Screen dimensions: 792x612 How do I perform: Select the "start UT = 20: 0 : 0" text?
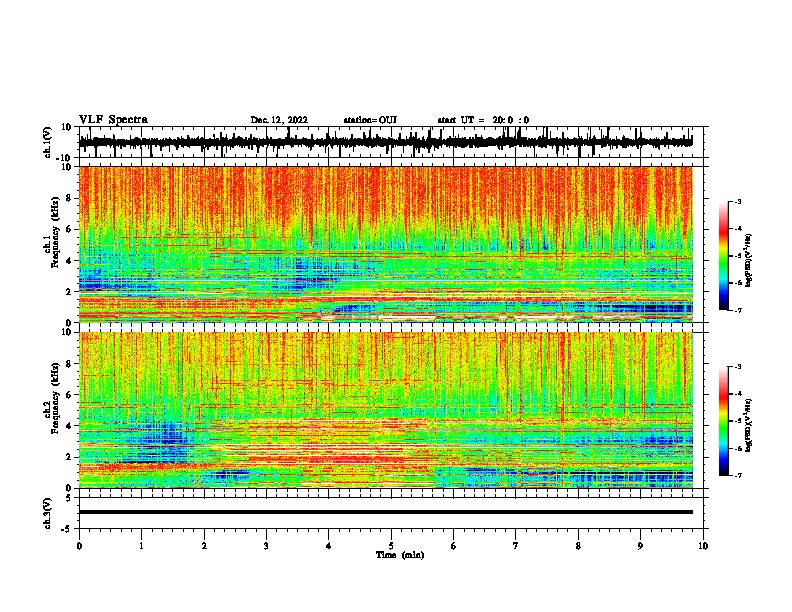(x=483, y=120)
